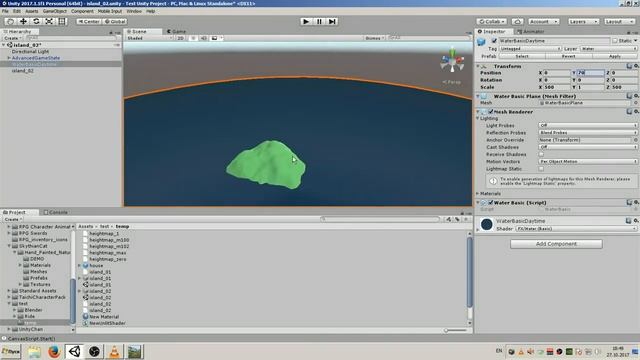Open Unity icon in taskbar

click(x=74, y=351)
